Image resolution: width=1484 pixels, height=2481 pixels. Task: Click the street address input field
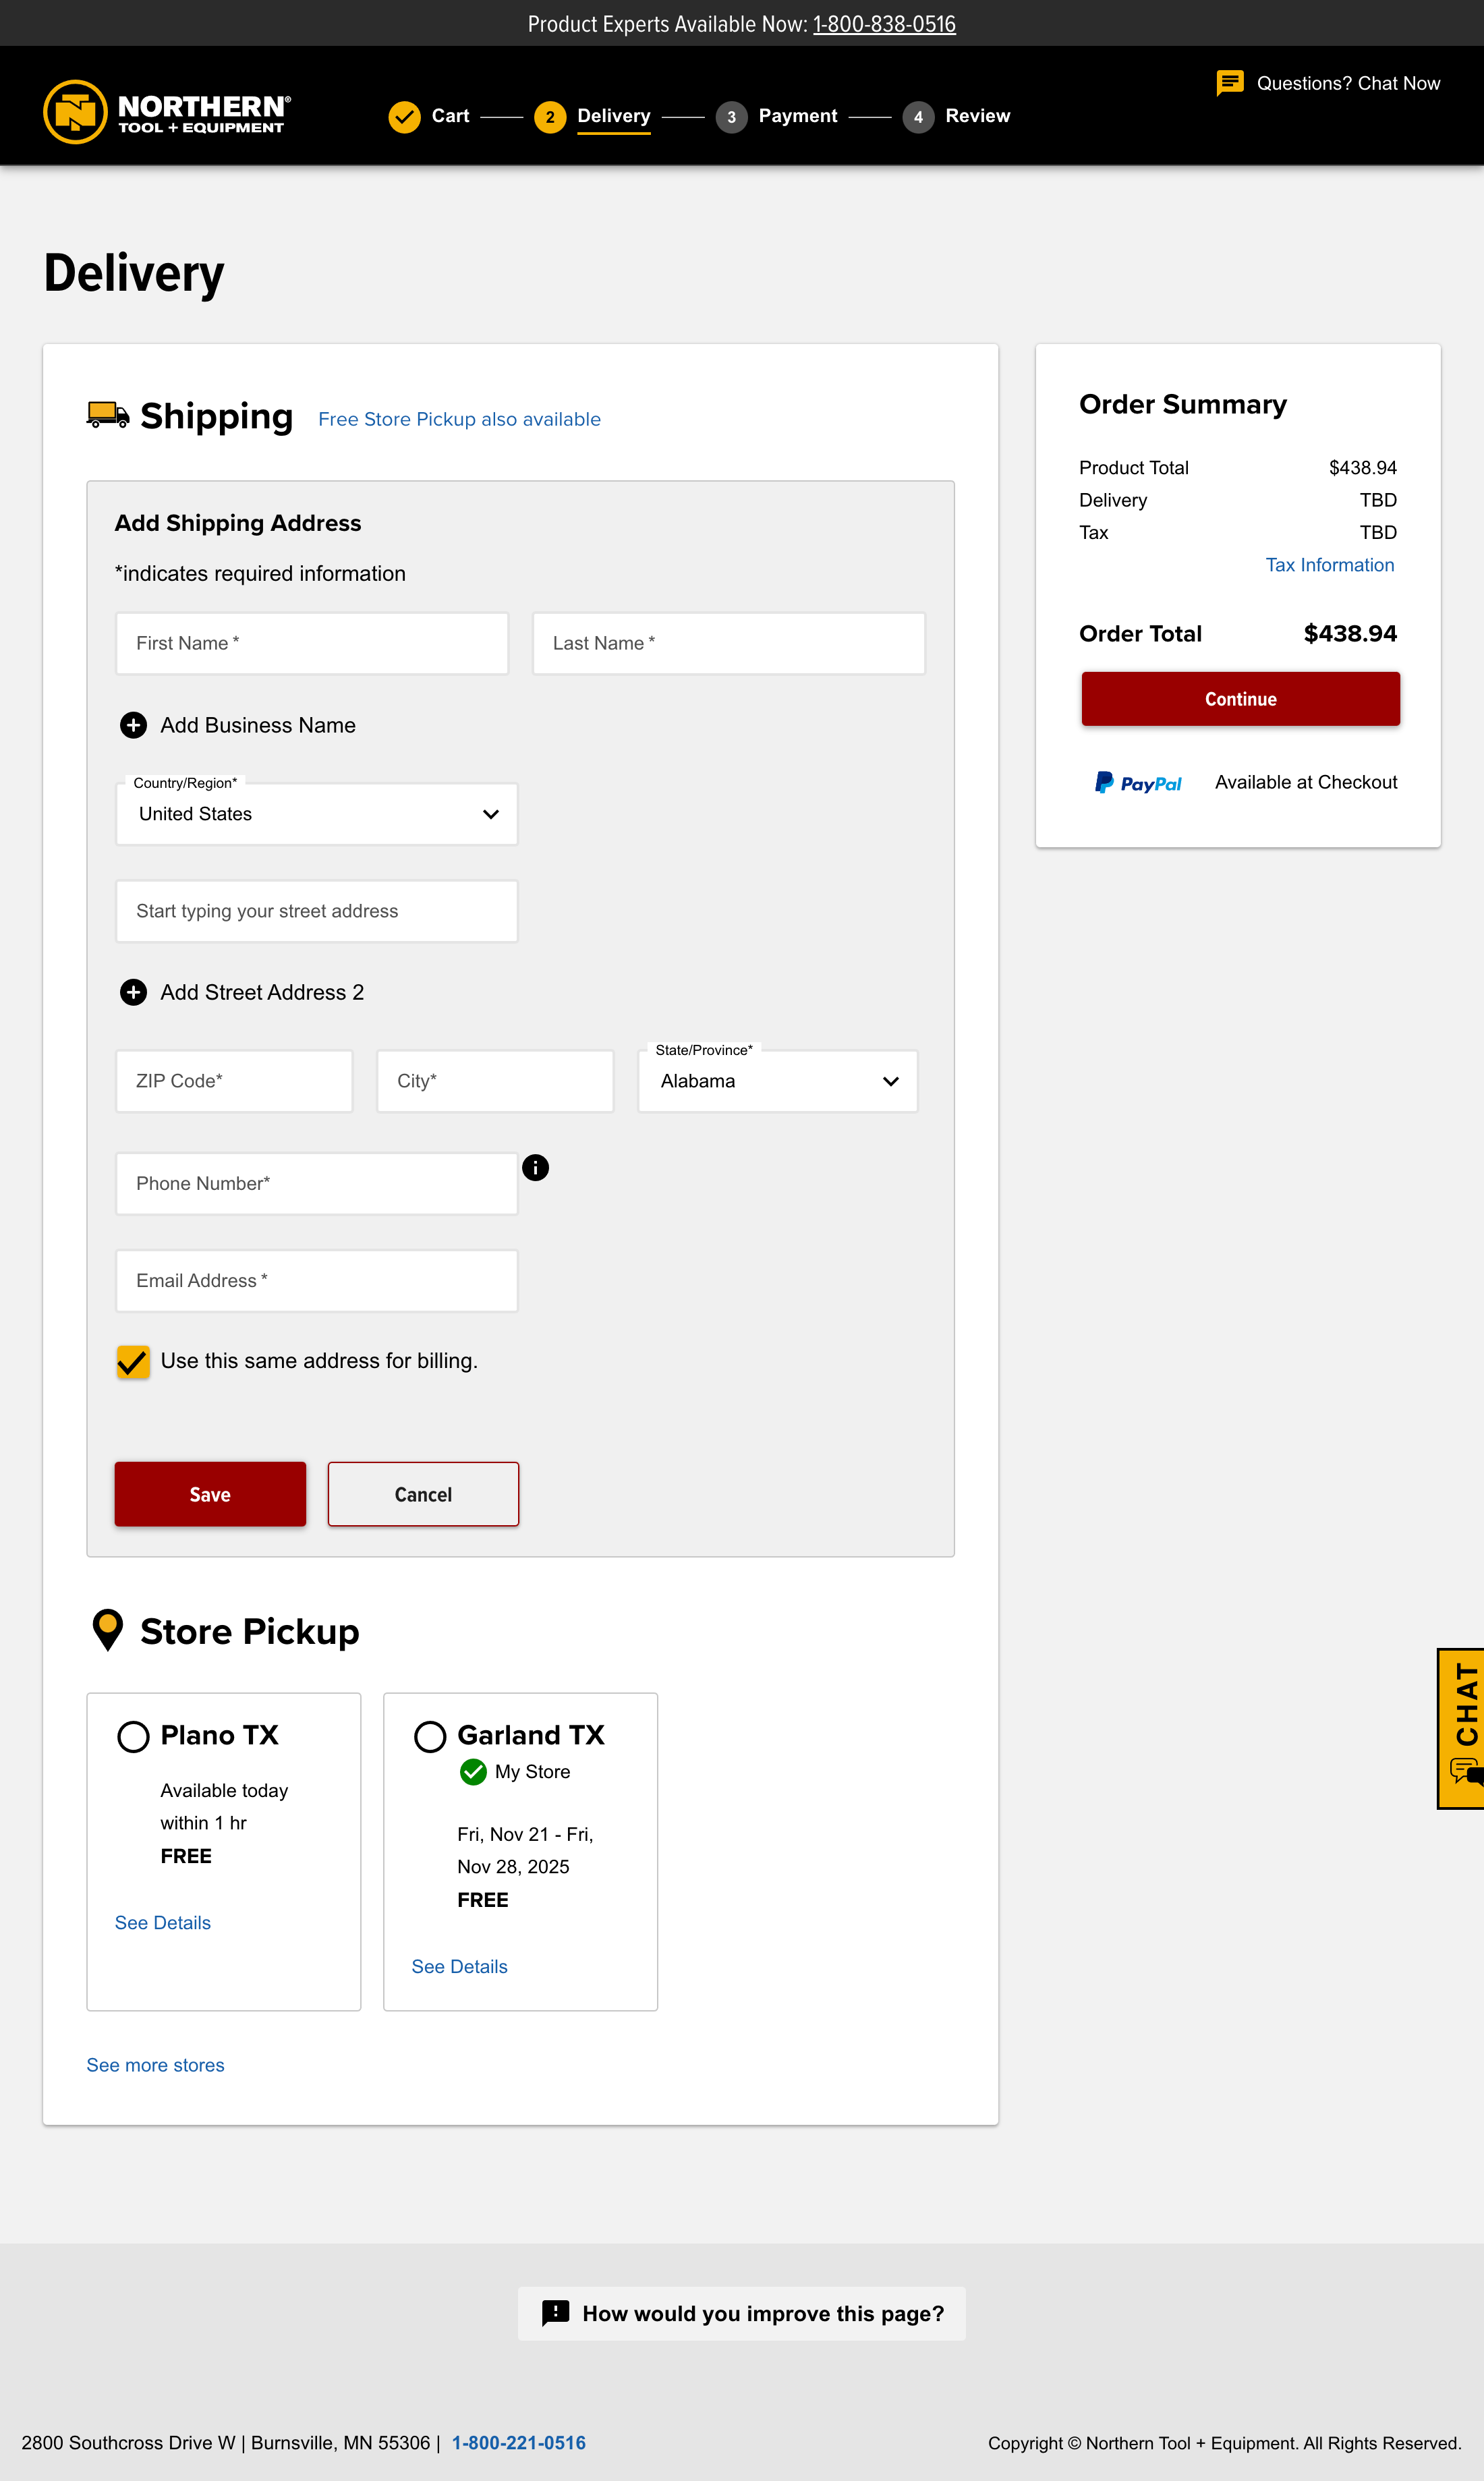(x=317, y=911)
